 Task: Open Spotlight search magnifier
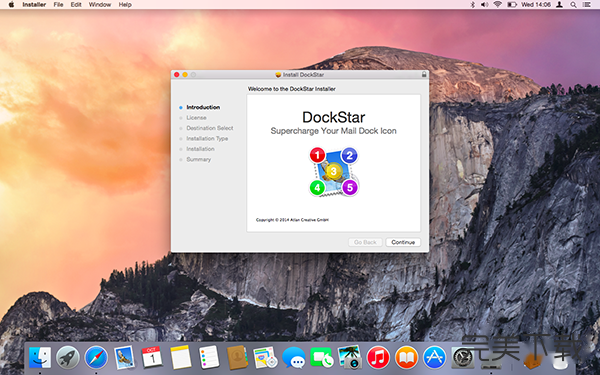click(573, 5)
